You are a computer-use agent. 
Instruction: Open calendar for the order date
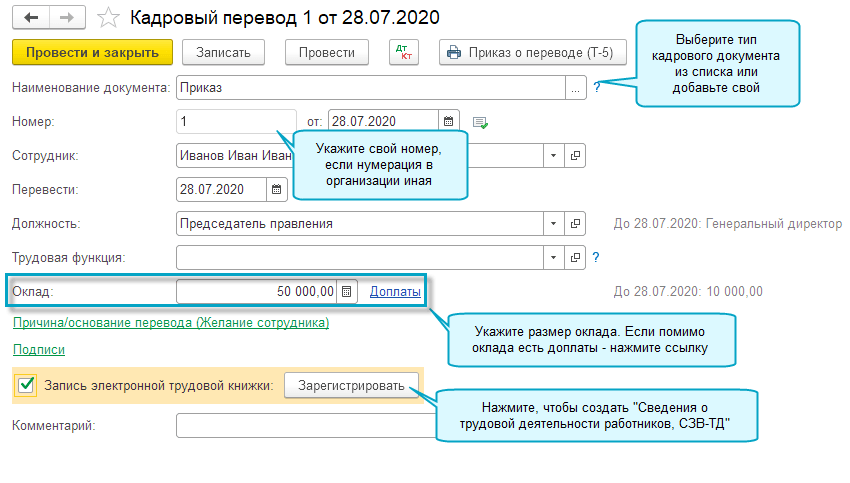450,121
